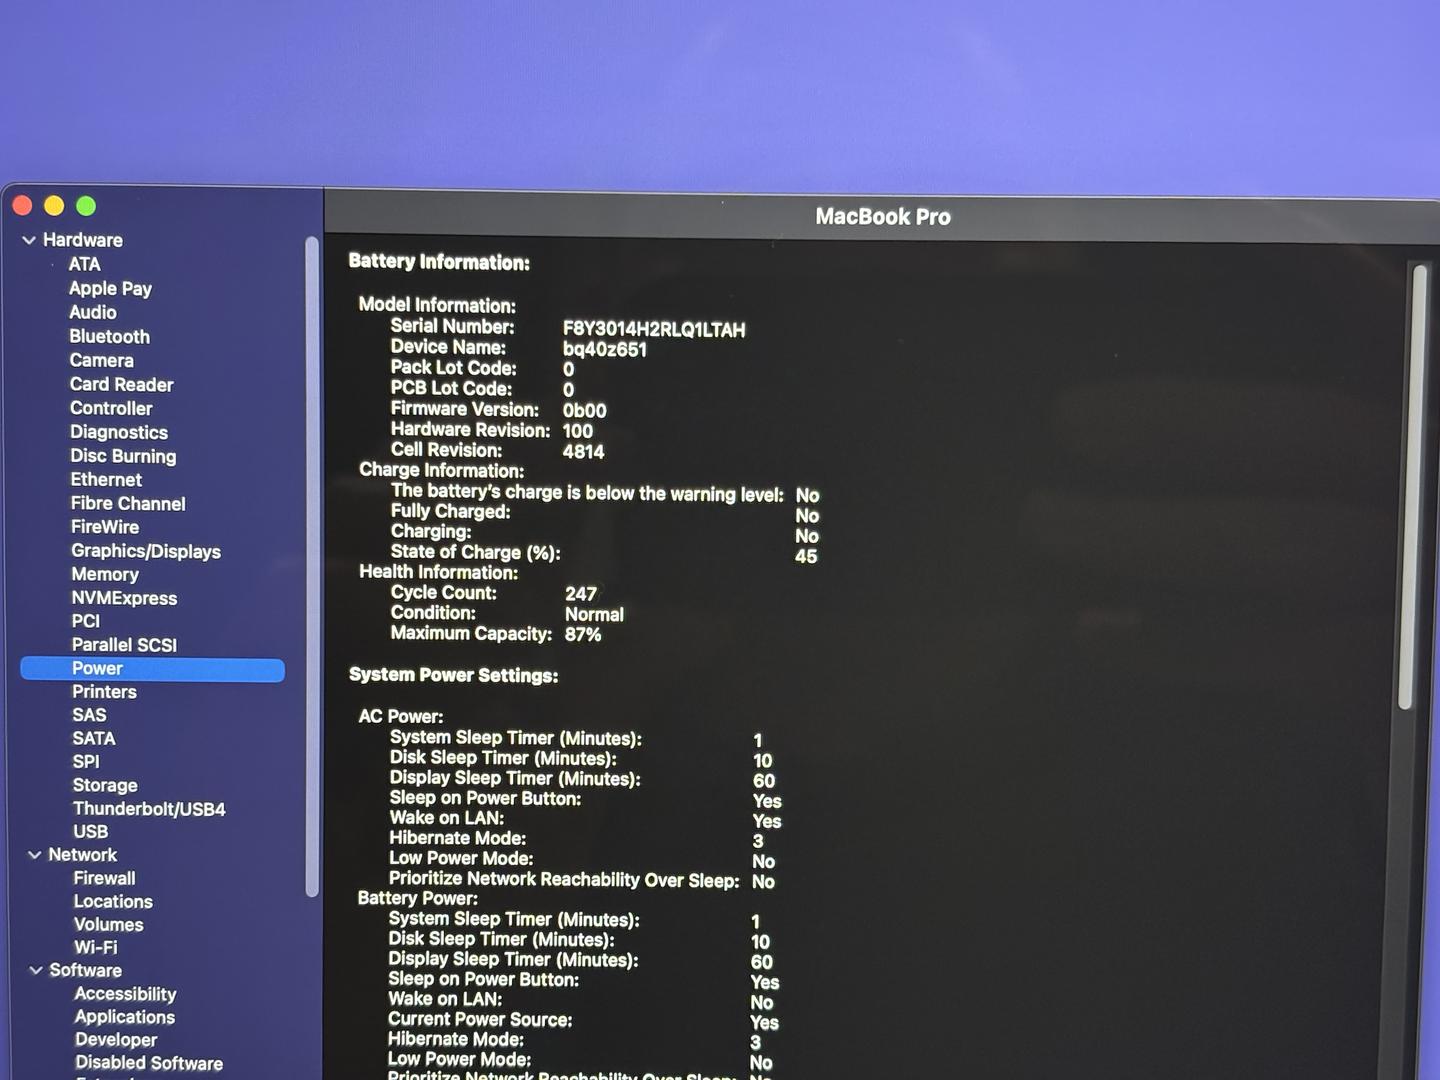1440x1080 pixels.
Task: Collapse the Software section chevron
Action: [36, 970]
